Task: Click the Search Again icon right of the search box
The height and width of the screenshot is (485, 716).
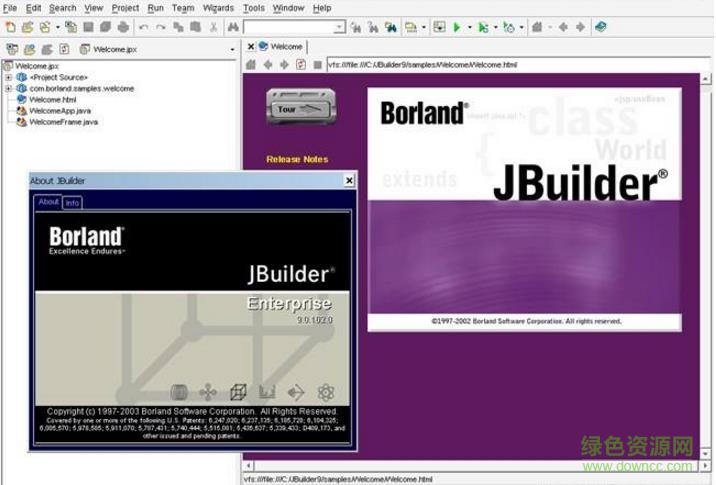Action: (x=356, y=27)
